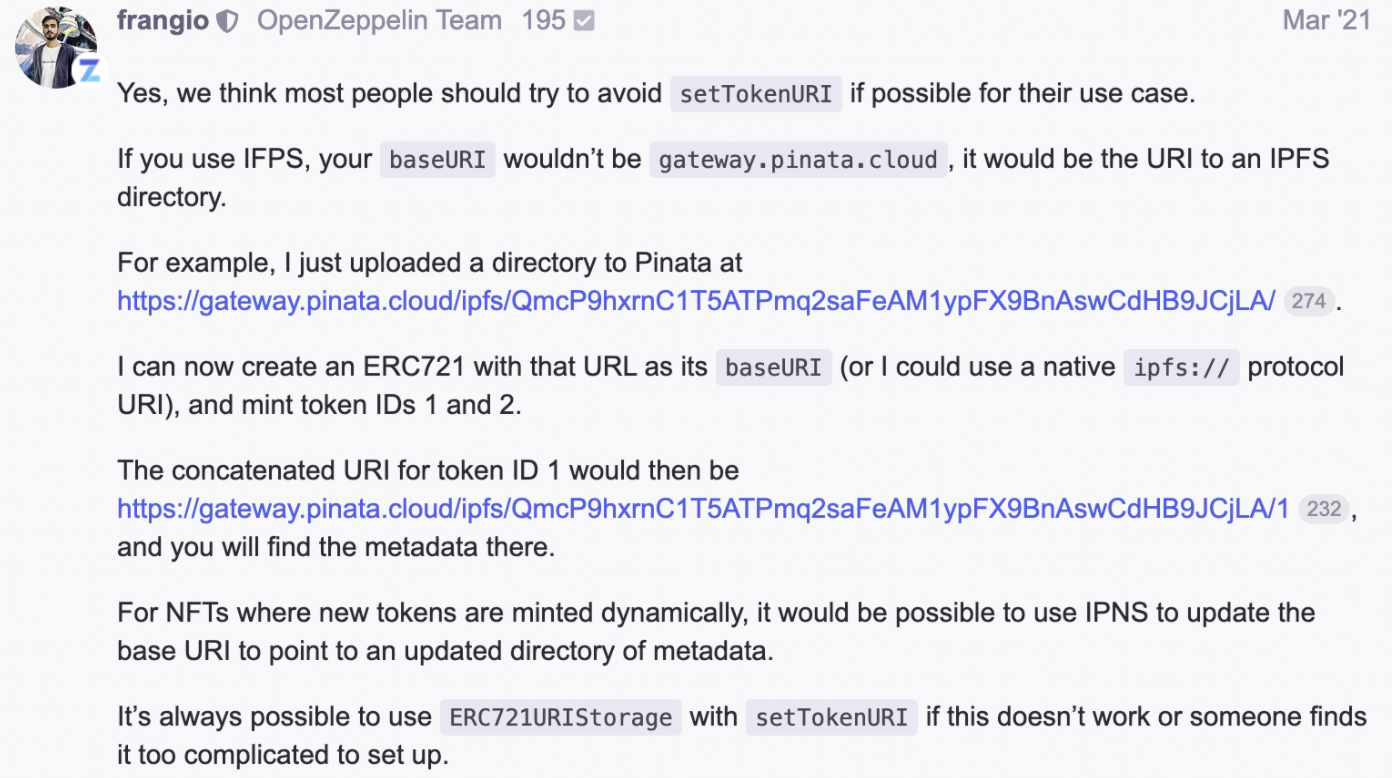This screenshot has width=1392, height=778.
Task: Click the 274 link click-count badge
Action: click(x=1308, y=301)
